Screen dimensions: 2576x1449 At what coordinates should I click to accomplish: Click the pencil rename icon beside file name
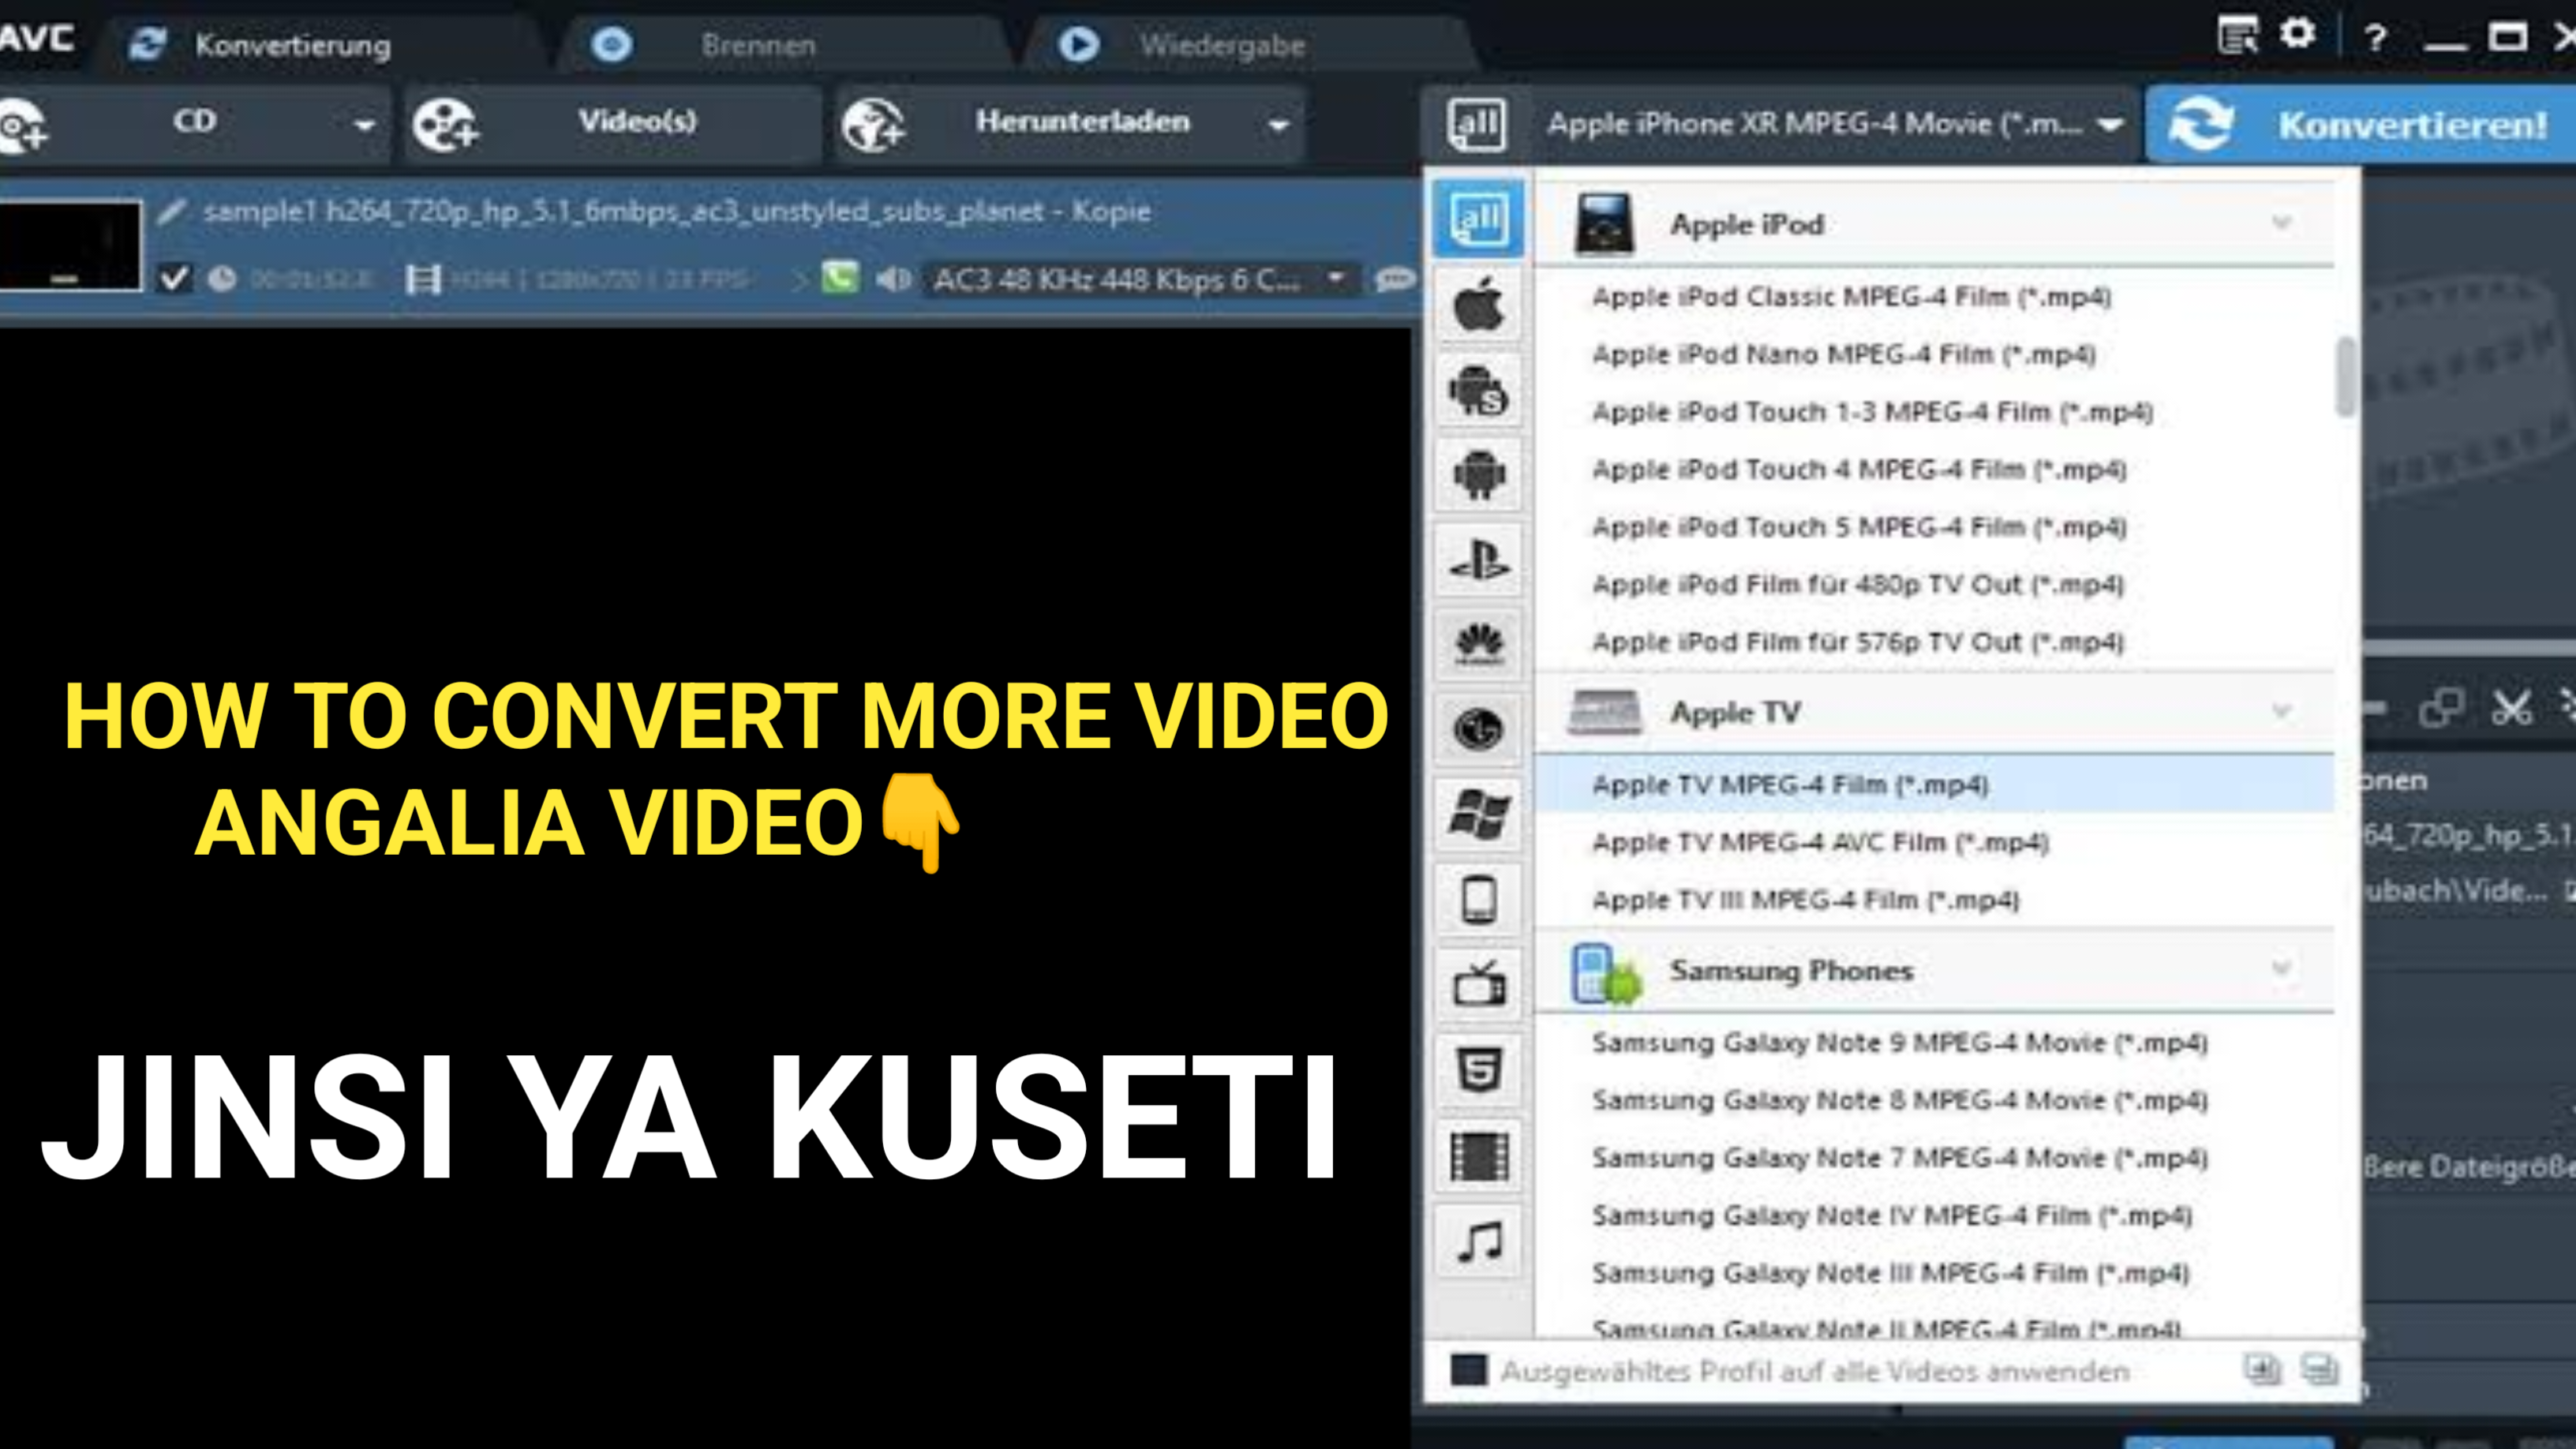pos(172,211)
